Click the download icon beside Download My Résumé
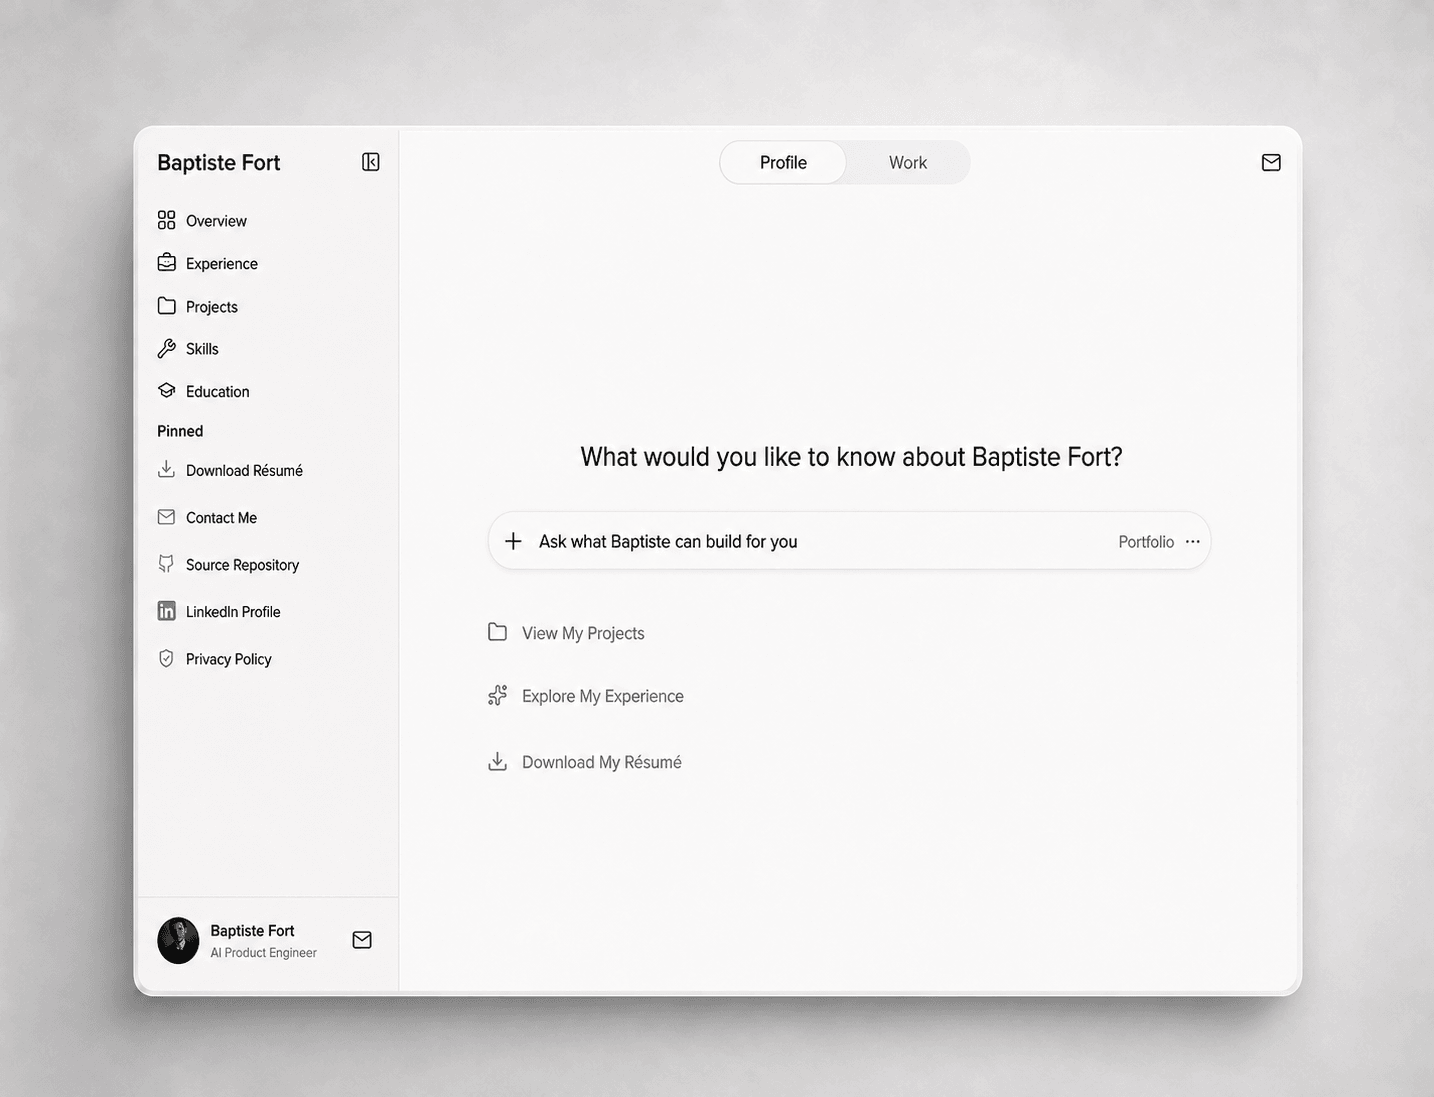Screen dimensions: 1434x1097 pos(497,762)
